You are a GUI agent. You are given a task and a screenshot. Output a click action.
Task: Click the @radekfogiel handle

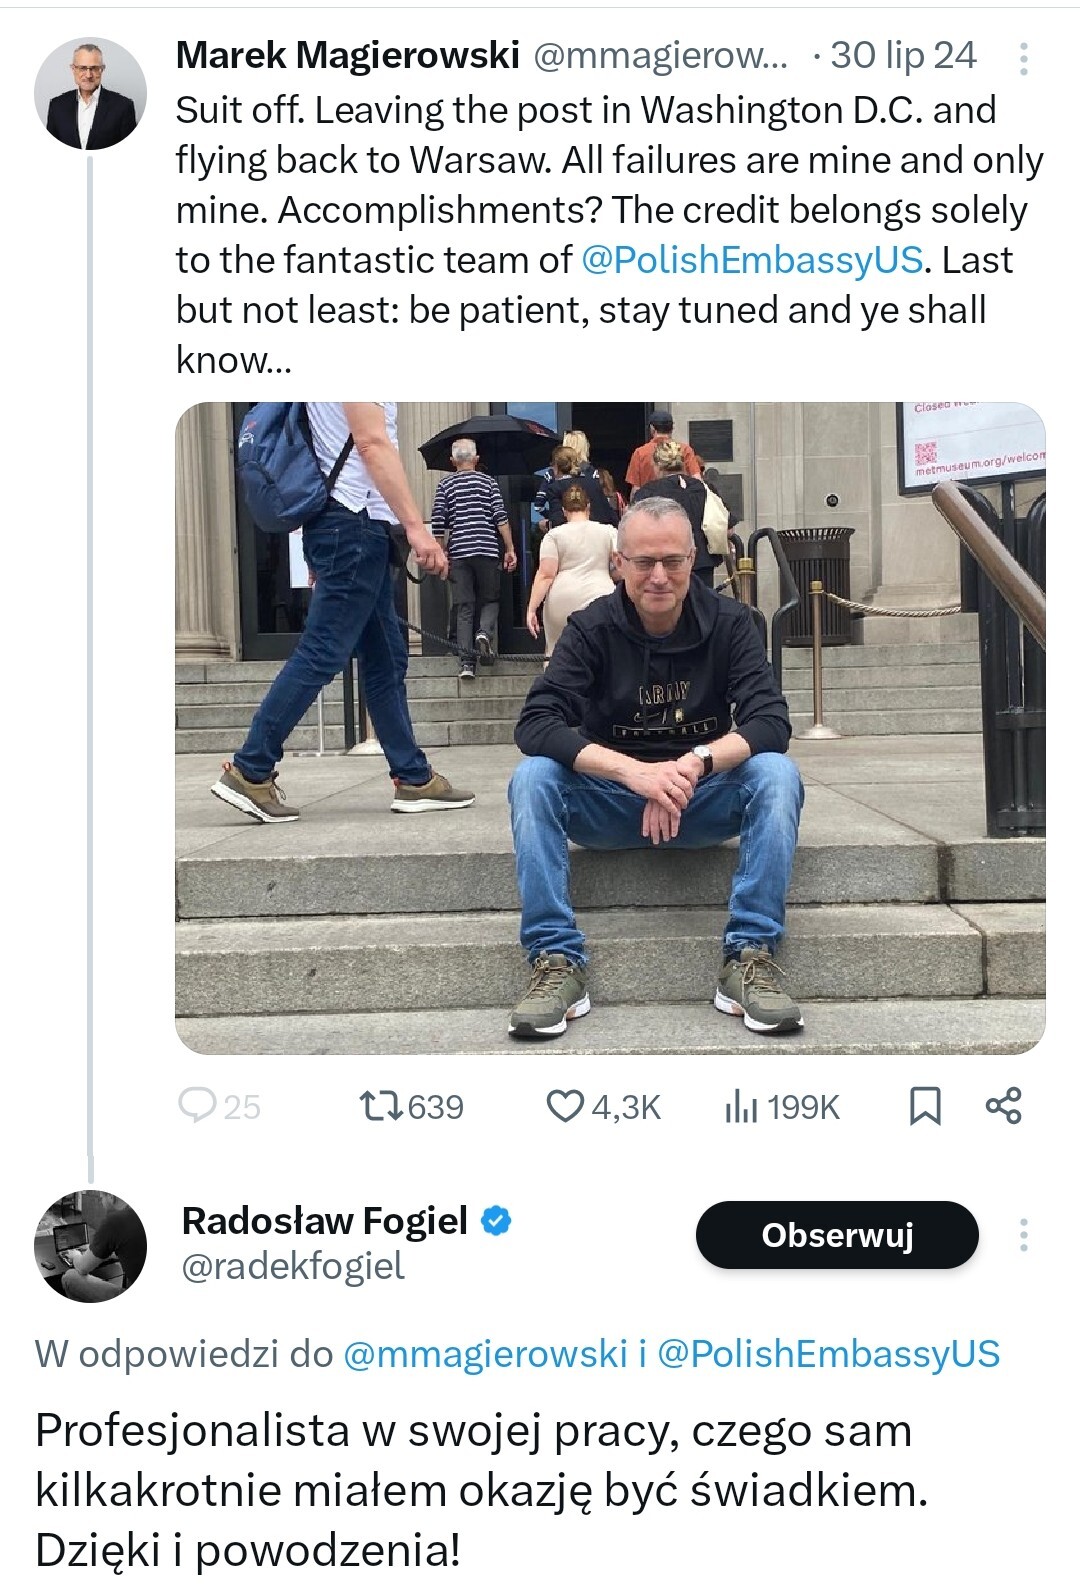point(293,1267)
